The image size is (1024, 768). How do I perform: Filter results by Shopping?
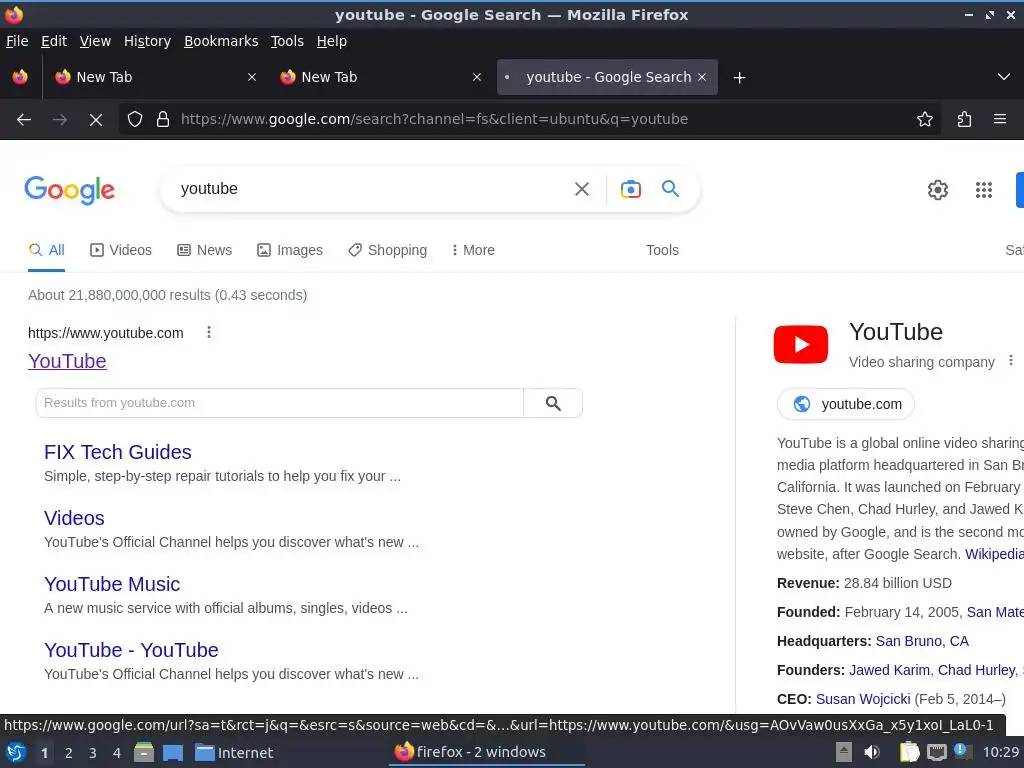[387, 250]
